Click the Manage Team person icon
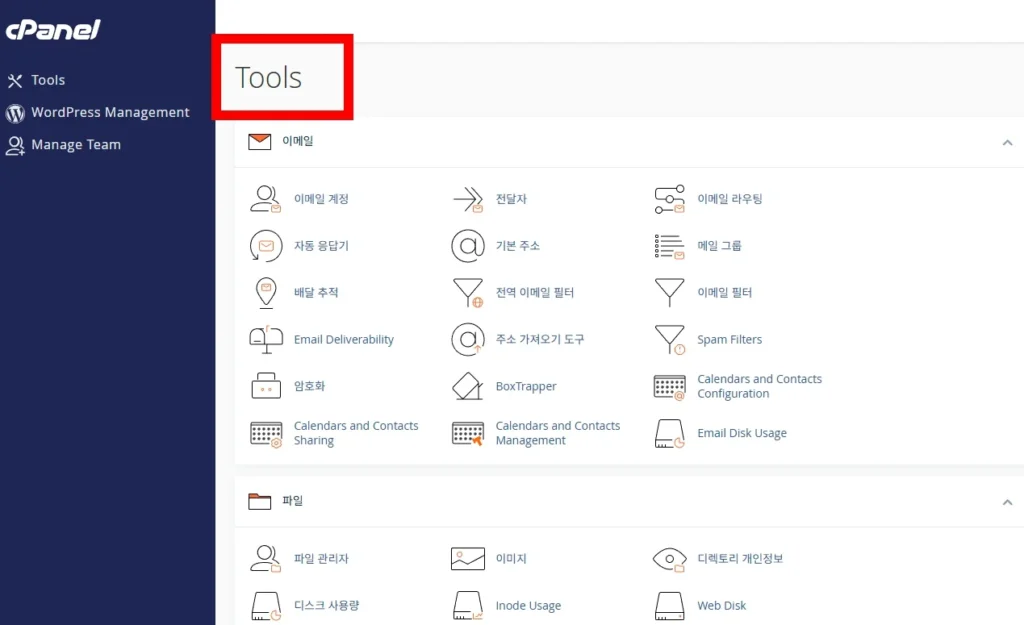 15,145
